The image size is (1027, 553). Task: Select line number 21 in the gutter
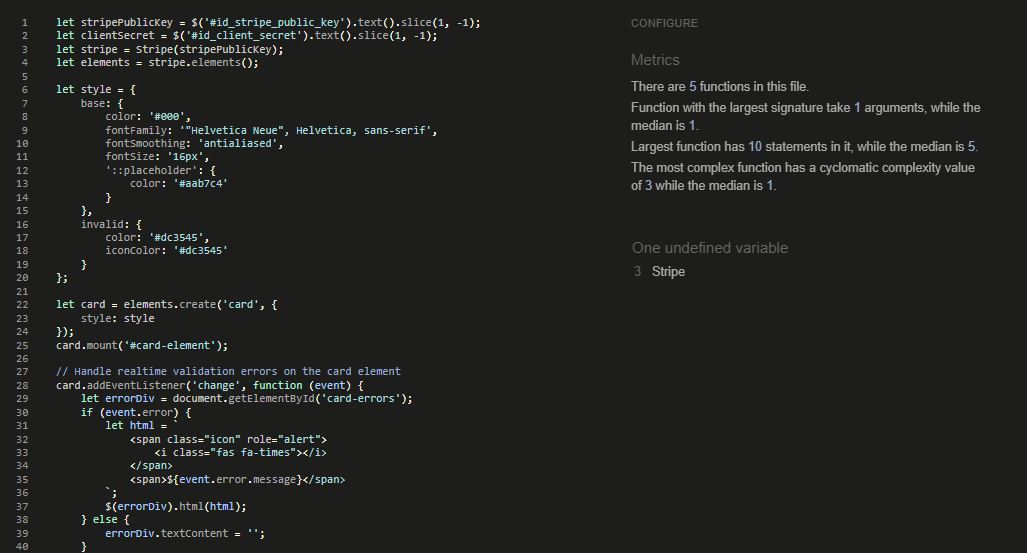point(22,291)
